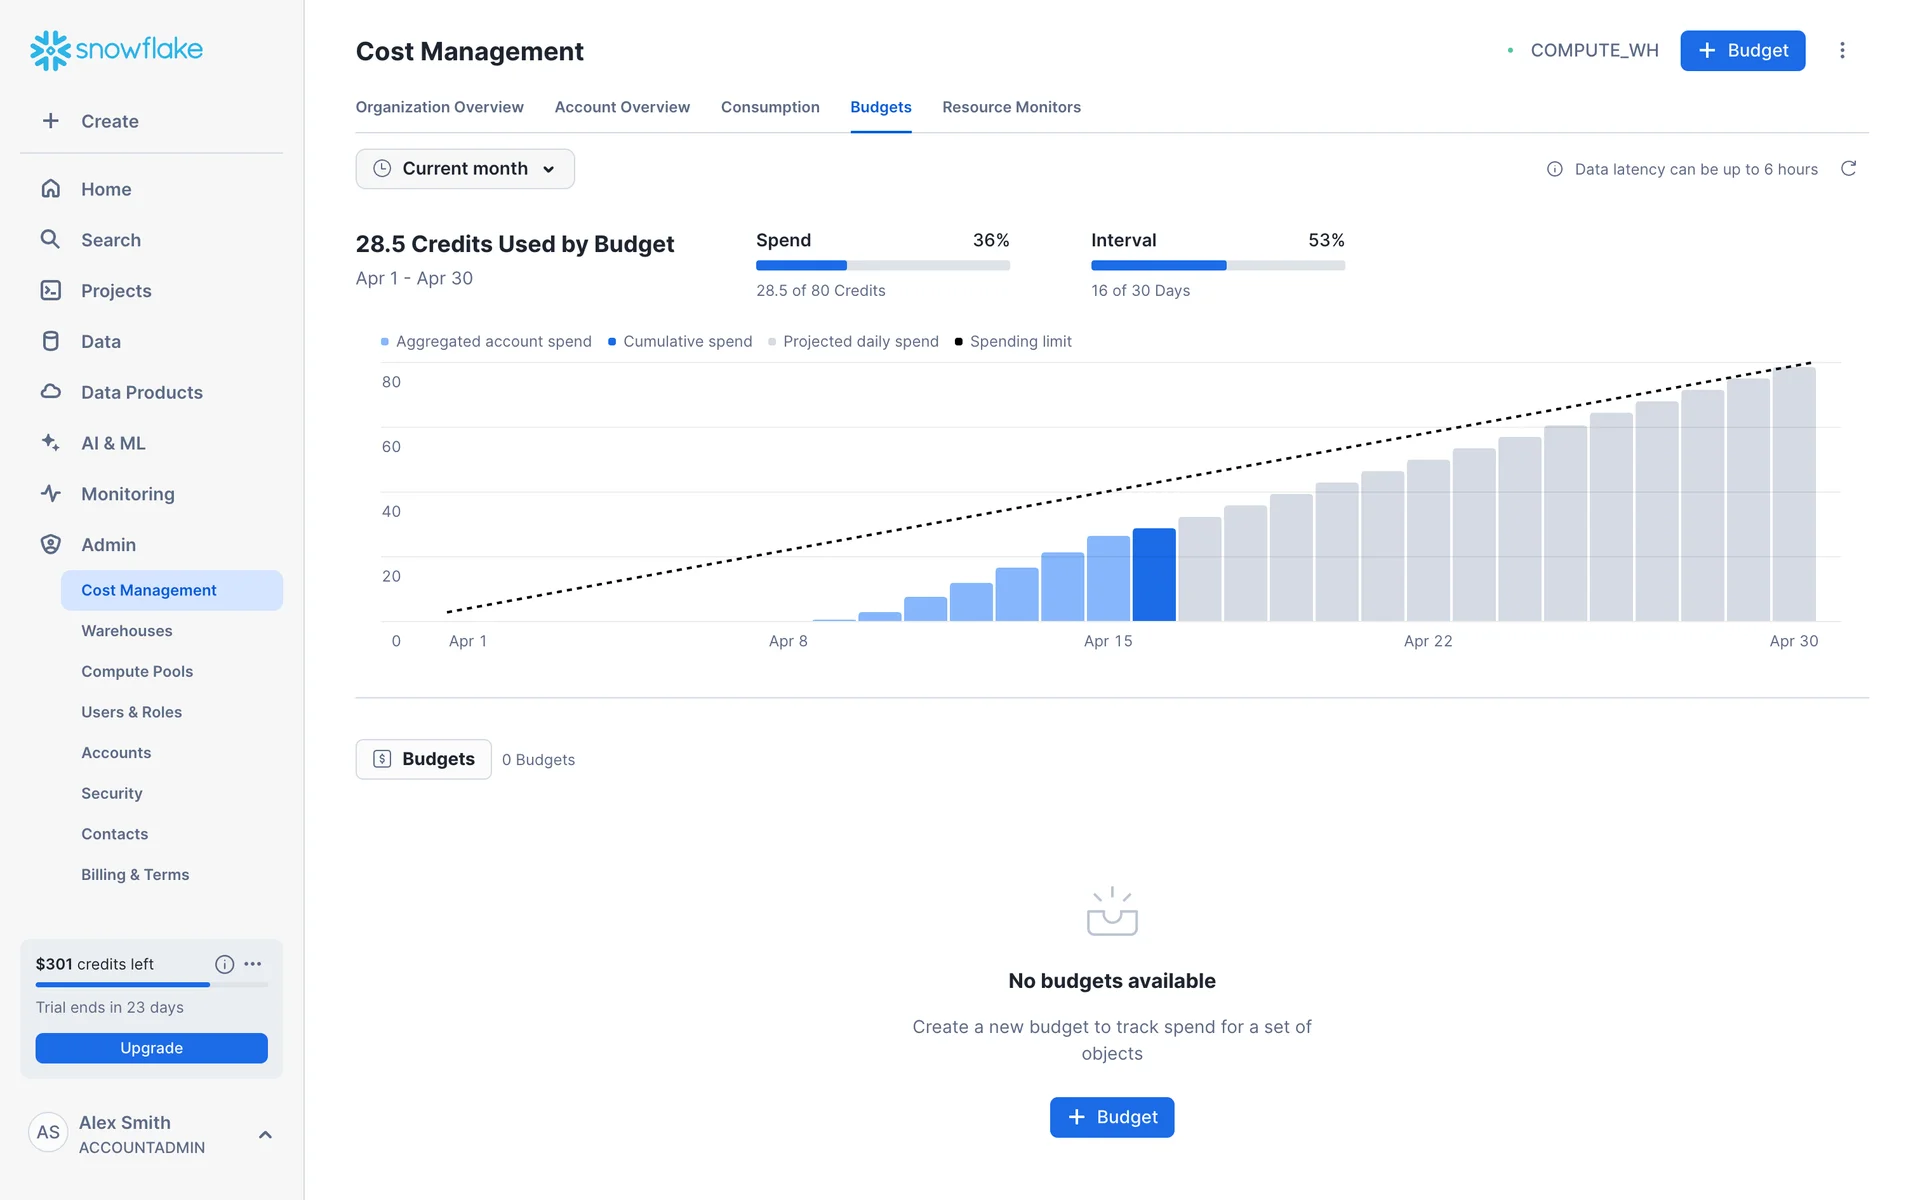
Task: Click credits info circle icon
Action: (224, 964)
